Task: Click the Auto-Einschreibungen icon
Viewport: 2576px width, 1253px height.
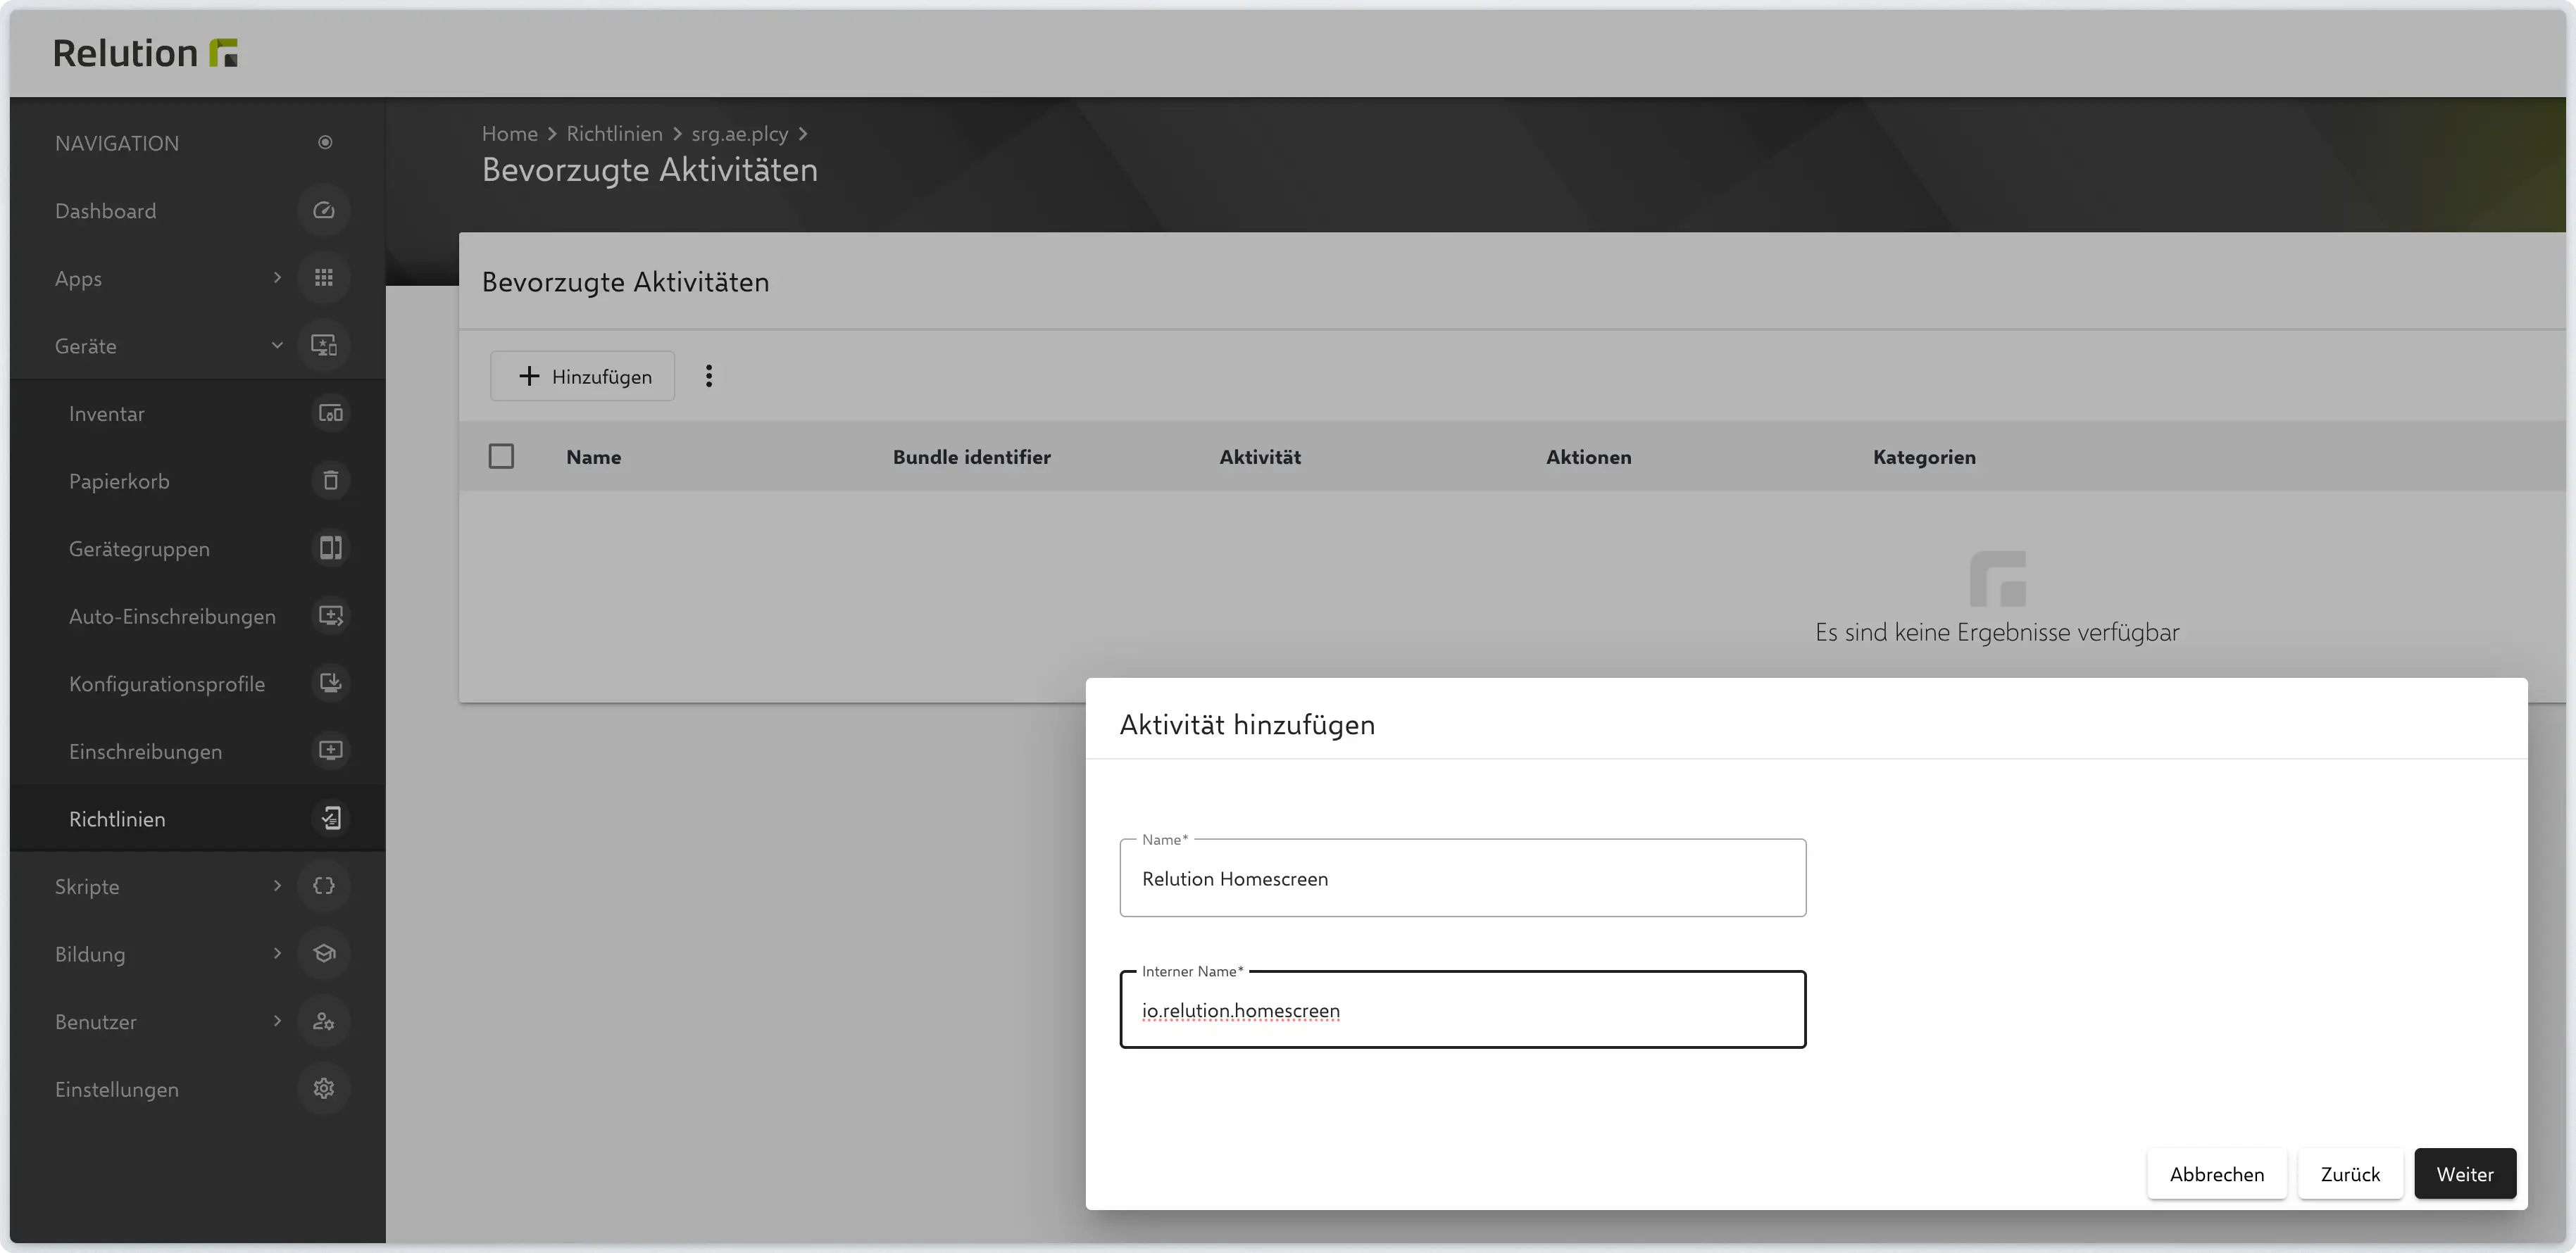Action: point(330,616)
